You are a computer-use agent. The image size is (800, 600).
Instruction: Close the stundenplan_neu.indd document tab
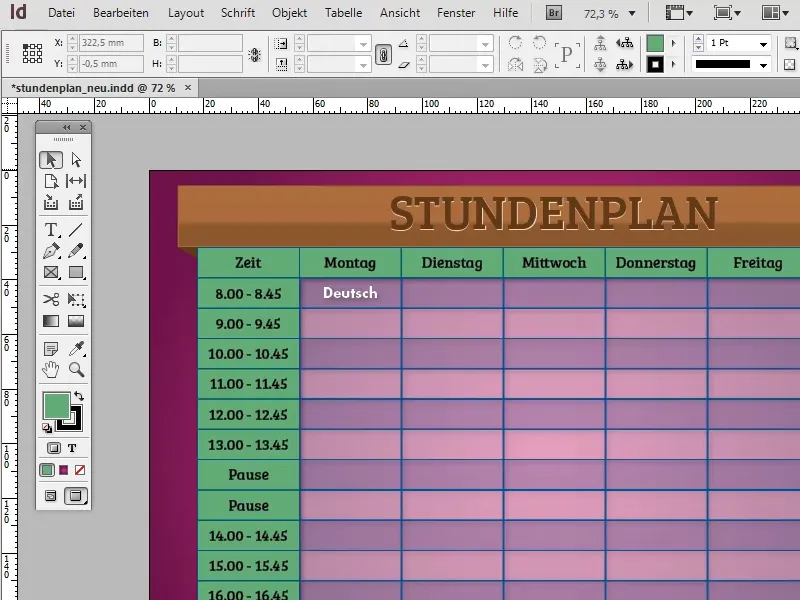click(188, 88)
